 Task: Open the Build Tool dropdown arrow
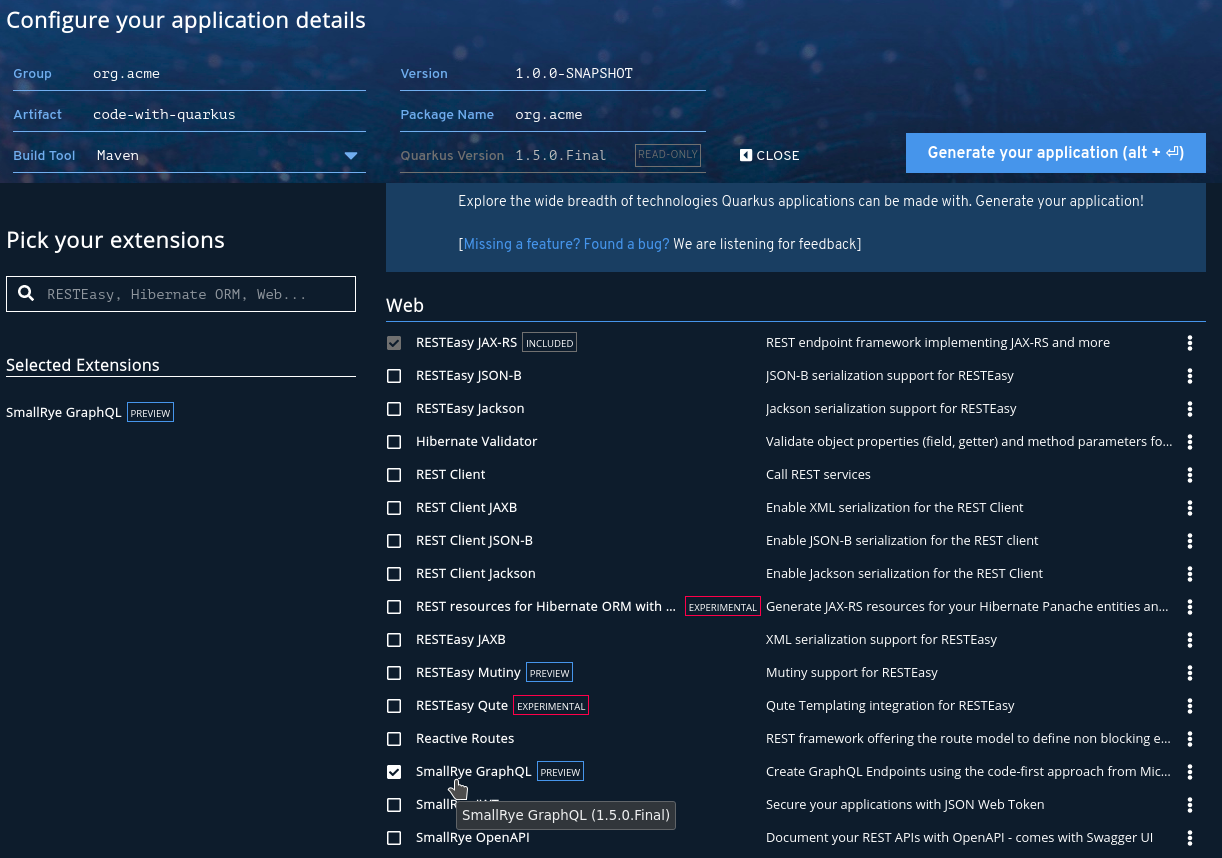351,156
